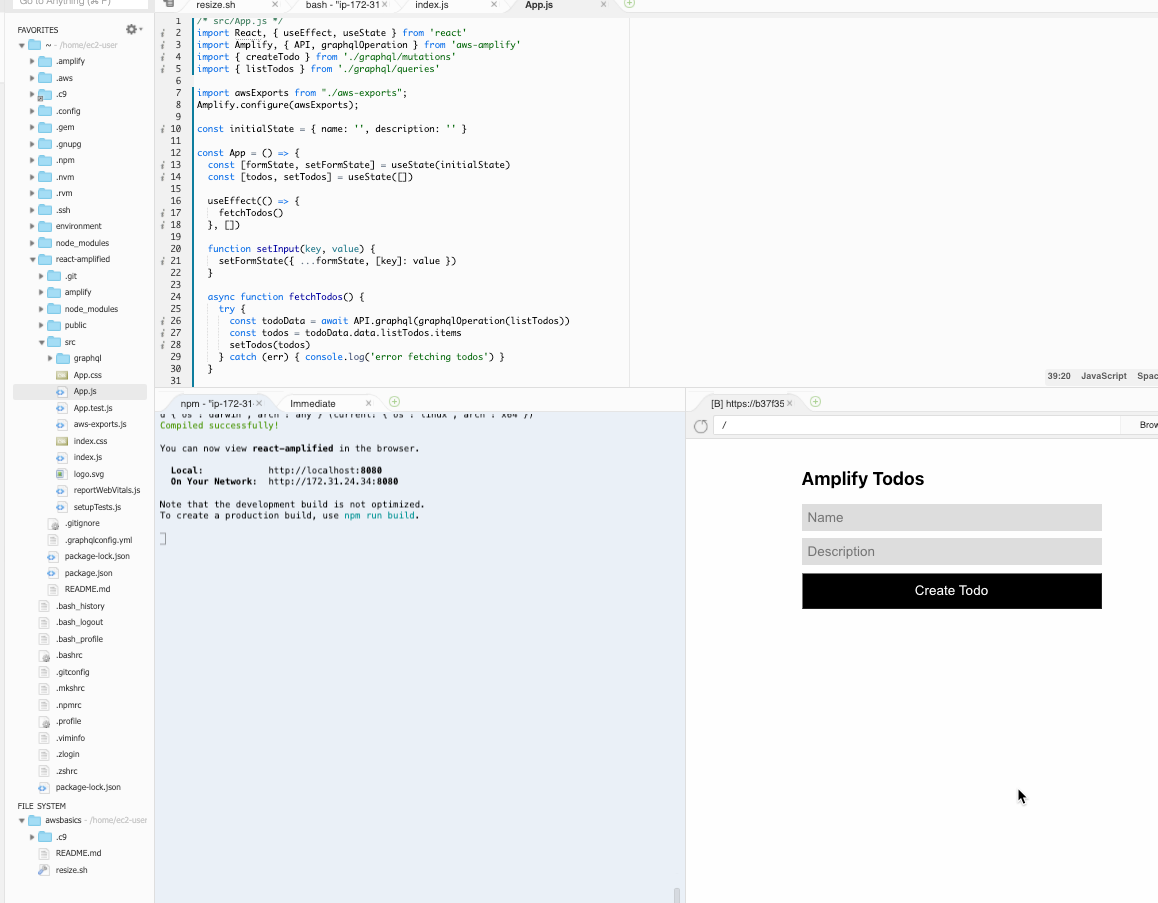Viewport: 1158px width, 903px height.
Task: Select the amplify folder in react-amplified
Action: pyautogui.click(x=78, y=292)
